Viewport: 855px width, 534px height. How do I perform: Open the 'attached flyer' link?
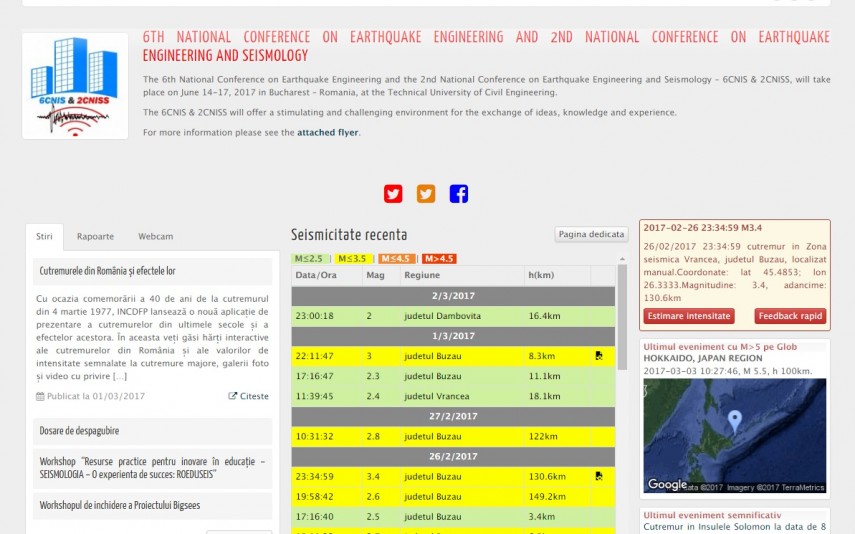point(327,132)
